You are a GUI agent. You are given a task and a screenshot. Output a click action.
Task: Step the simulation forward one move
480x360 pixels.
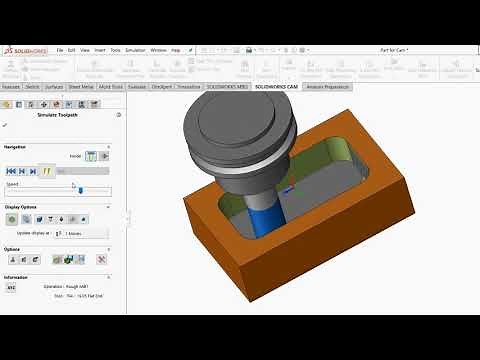coord(33,171)
